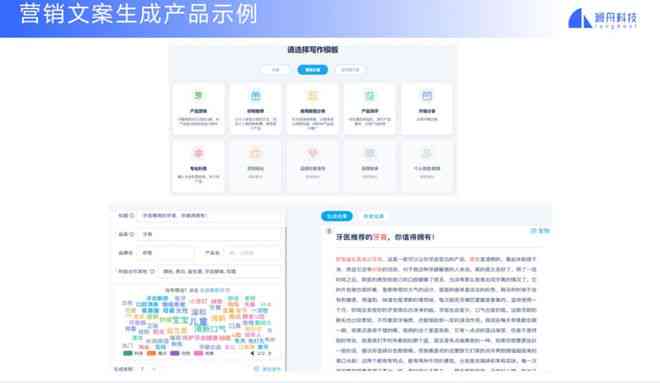Go to next word cloud page arrow
The width and height of the screenshot is (660, 383).
point(270,354)
